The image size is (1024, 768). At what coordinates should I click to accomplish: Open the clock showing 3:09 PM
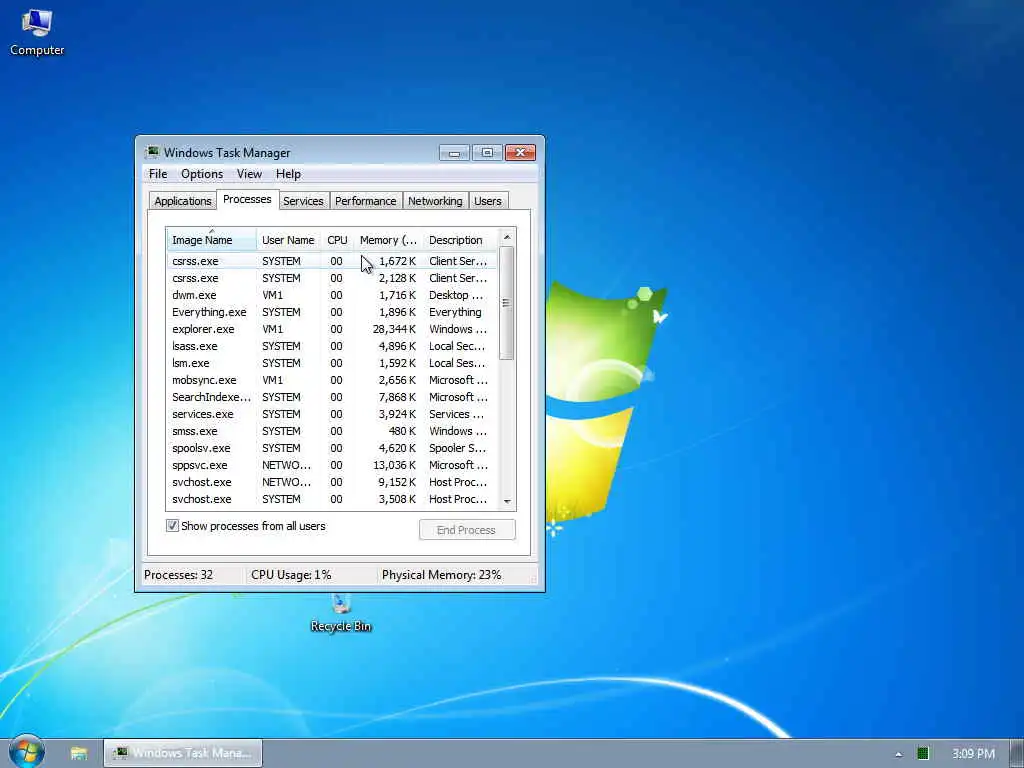tap(973, 754)
